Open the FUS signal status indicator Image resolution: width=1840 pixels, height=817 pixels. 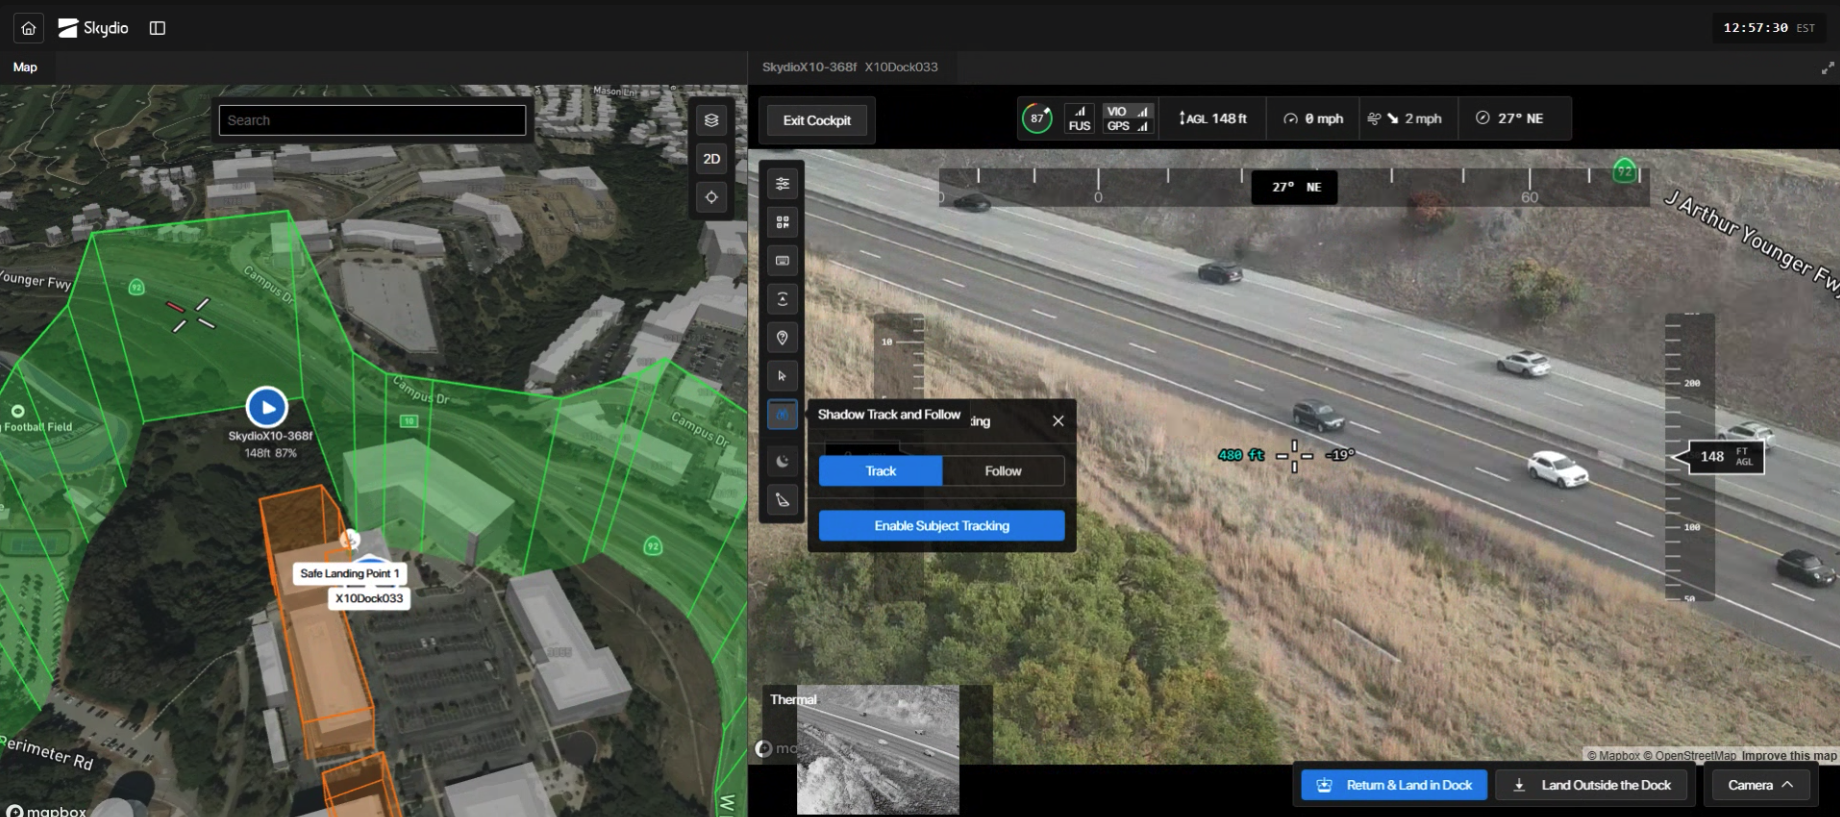tap(1080, 119)
